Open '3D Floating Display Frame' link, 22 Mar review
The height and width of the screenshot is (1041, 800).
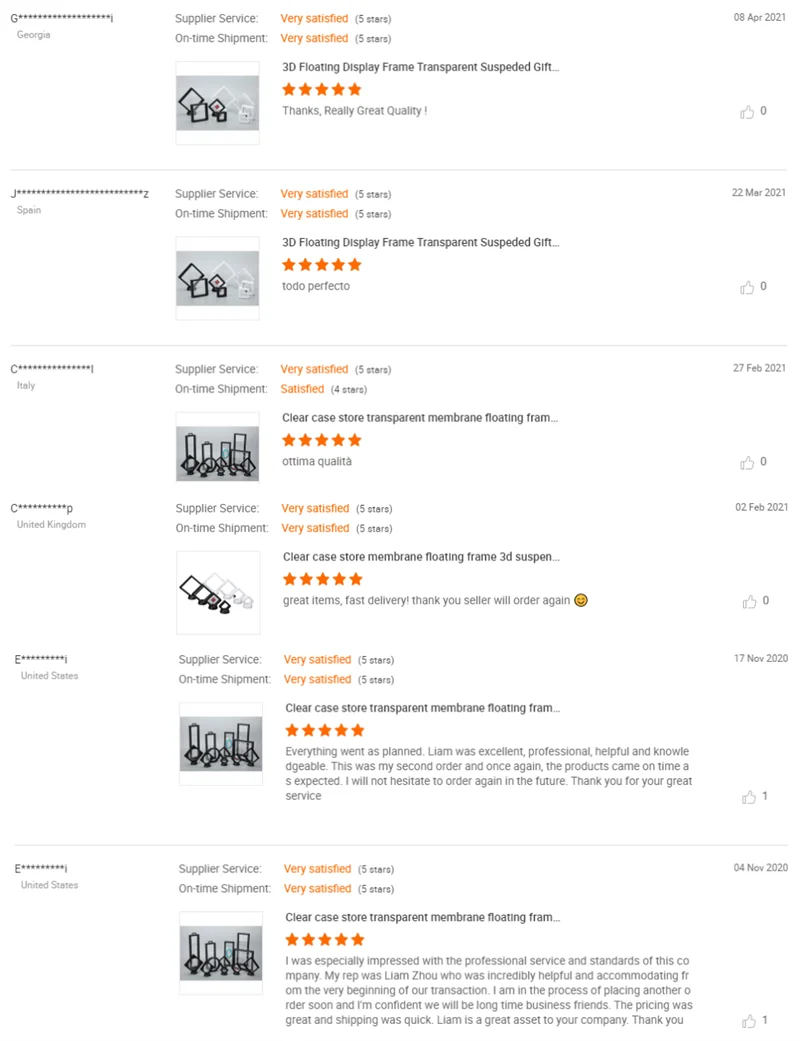pos(421,243)
